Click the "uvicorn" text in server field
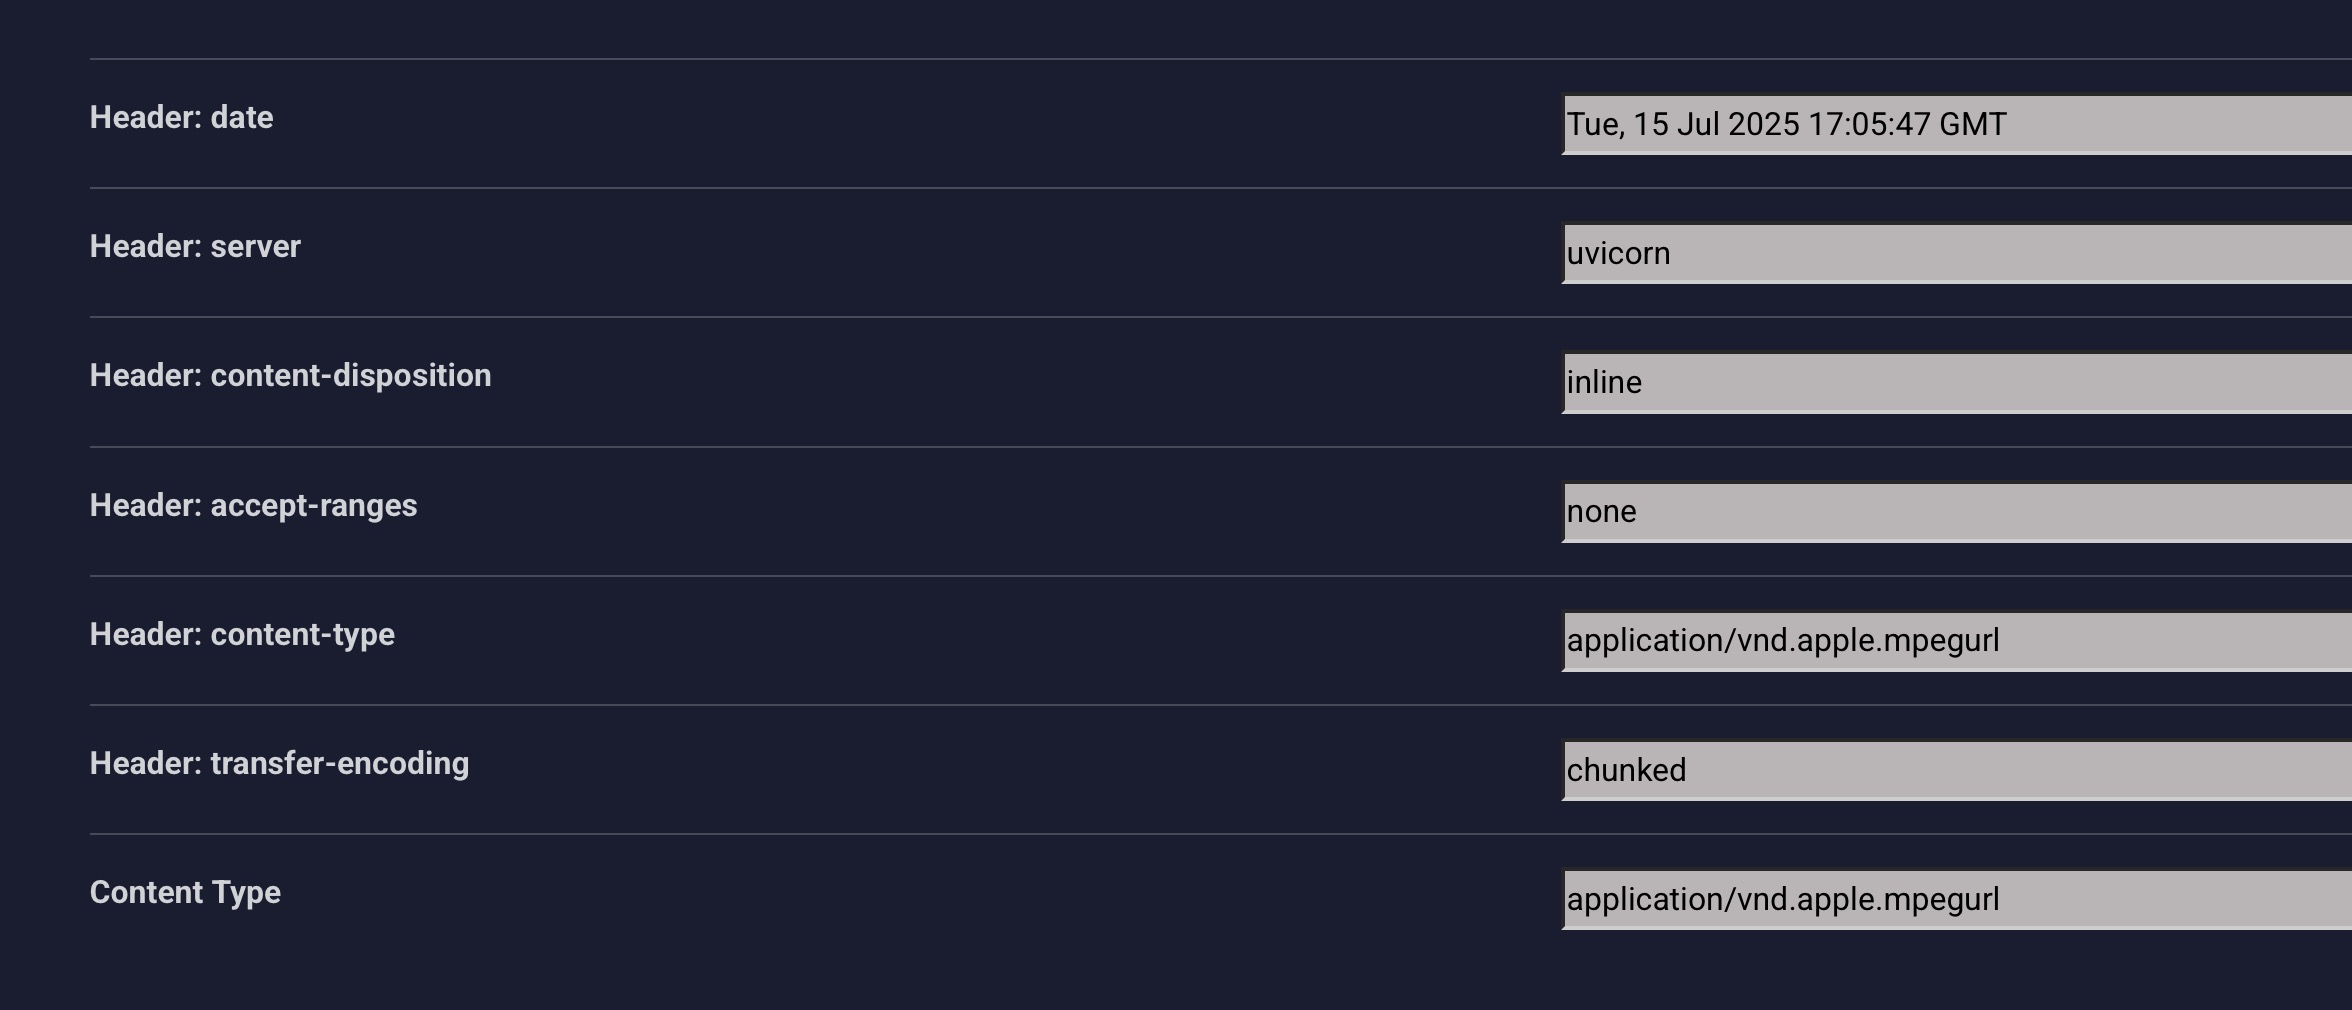This screenshot has height=1010, width=2352. (1618, 253)
